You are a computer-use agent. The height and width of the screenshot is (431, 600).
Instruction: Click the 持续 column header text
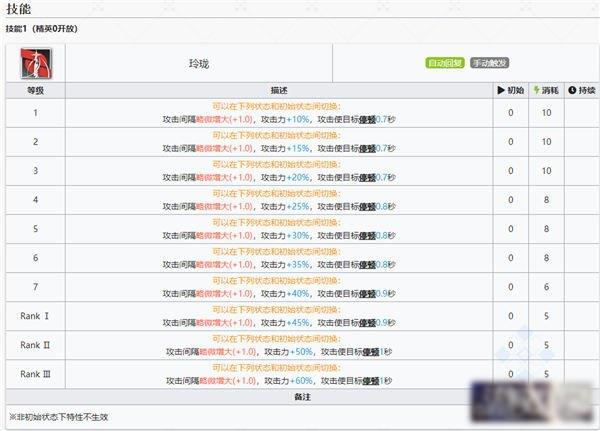(587, 90)
